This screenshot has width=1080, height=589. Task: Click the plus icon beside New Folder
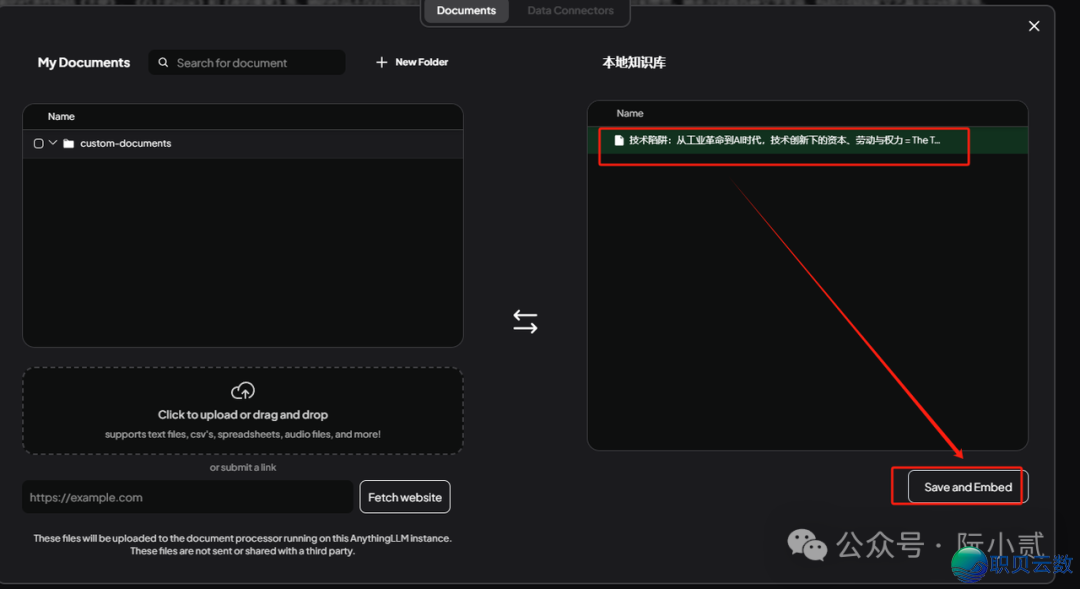pyautogui.click(x=381, y=62)
